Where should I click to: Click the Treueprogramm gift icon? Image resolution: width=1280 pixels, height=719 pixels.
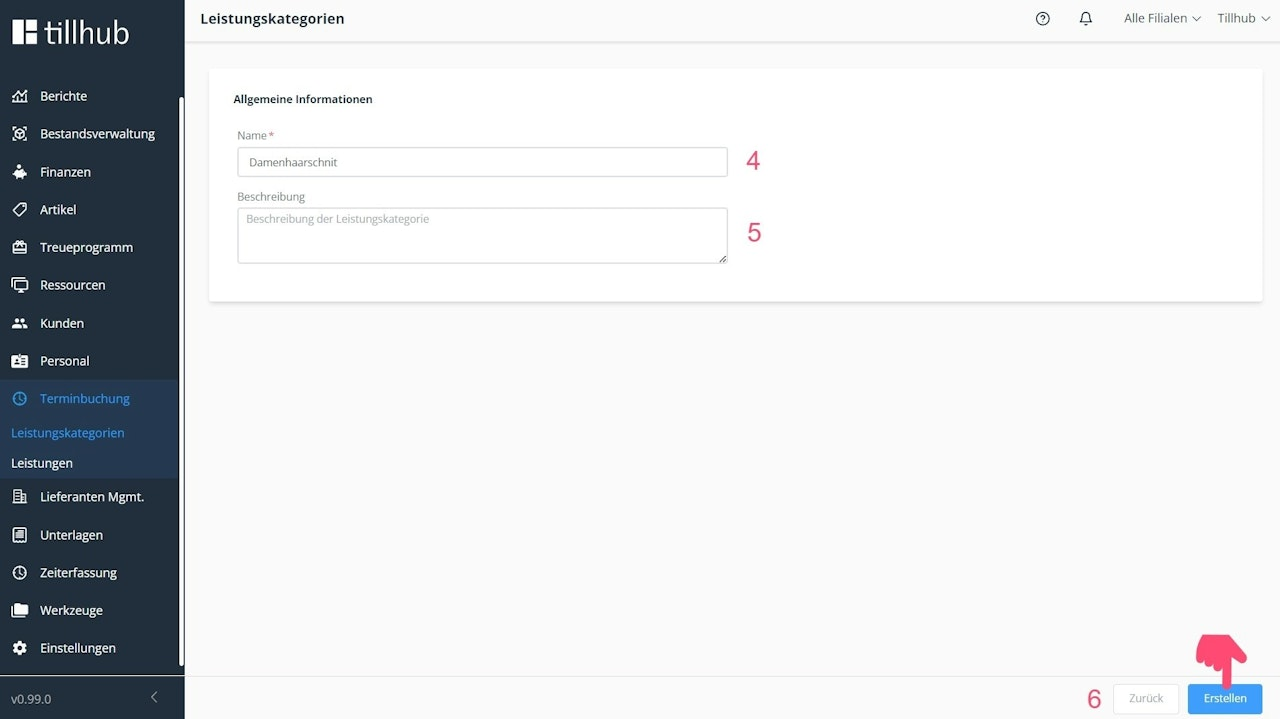tap(19, 247)
